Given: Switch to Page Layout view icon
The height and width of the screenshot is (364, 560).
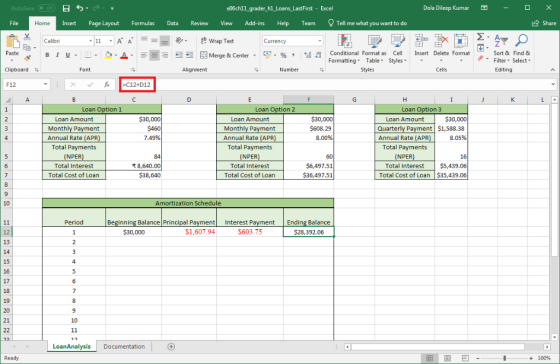Looking at the screenshot, I should tap(447, 358).
